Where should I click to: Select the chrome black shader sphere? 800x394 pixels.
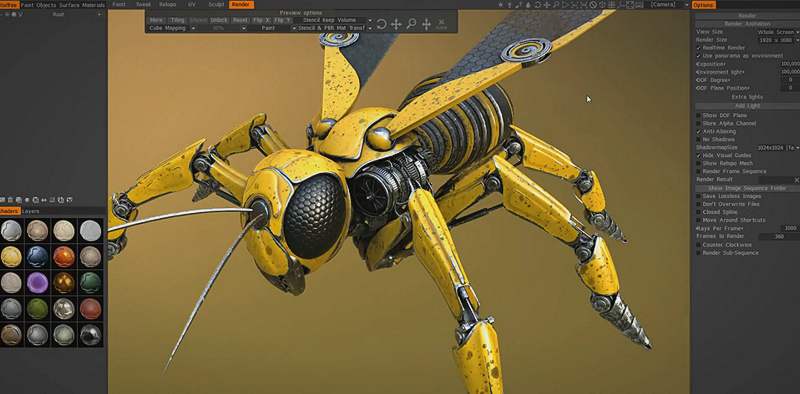click(90, 335)
